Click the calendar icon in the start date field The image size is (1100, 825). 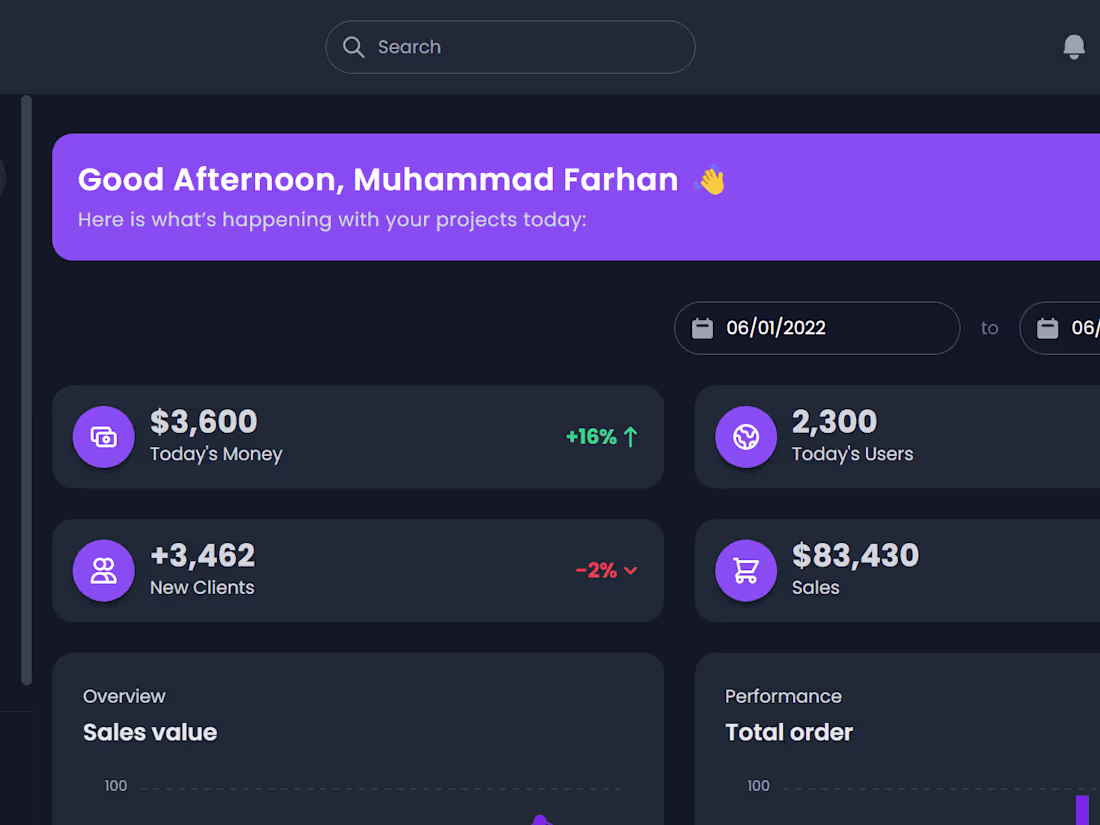tap(703, 327)
